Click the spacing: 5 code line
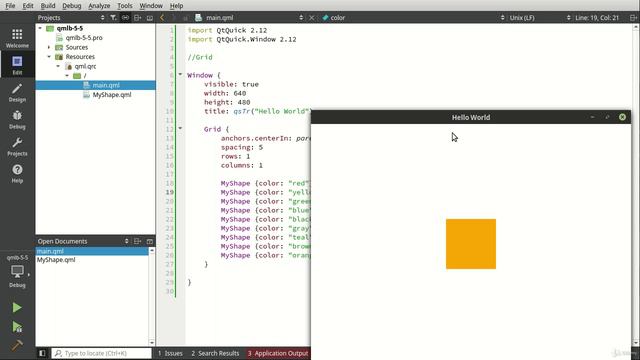This screenshot has height=360, width=640. 242,147
